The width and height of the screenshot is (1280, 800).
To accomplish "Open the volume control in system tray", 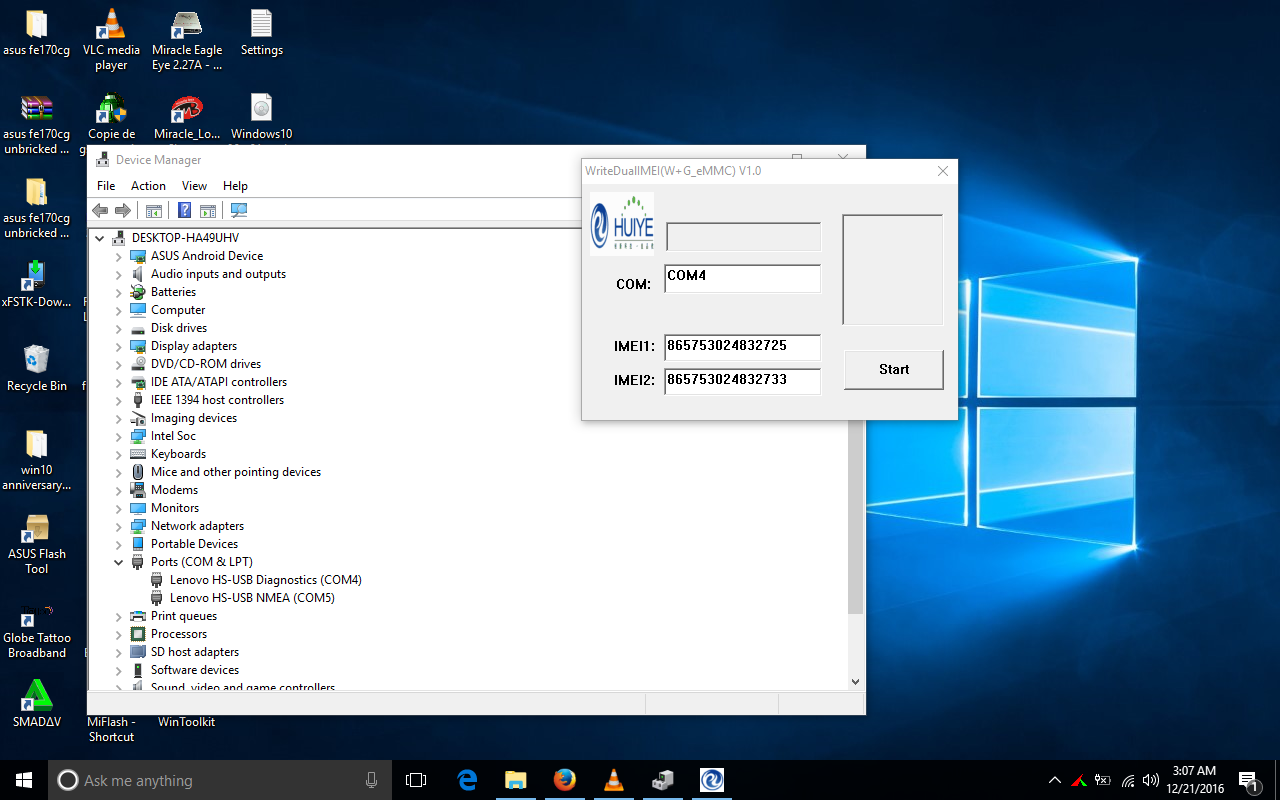I will (x=1151, y=780).
